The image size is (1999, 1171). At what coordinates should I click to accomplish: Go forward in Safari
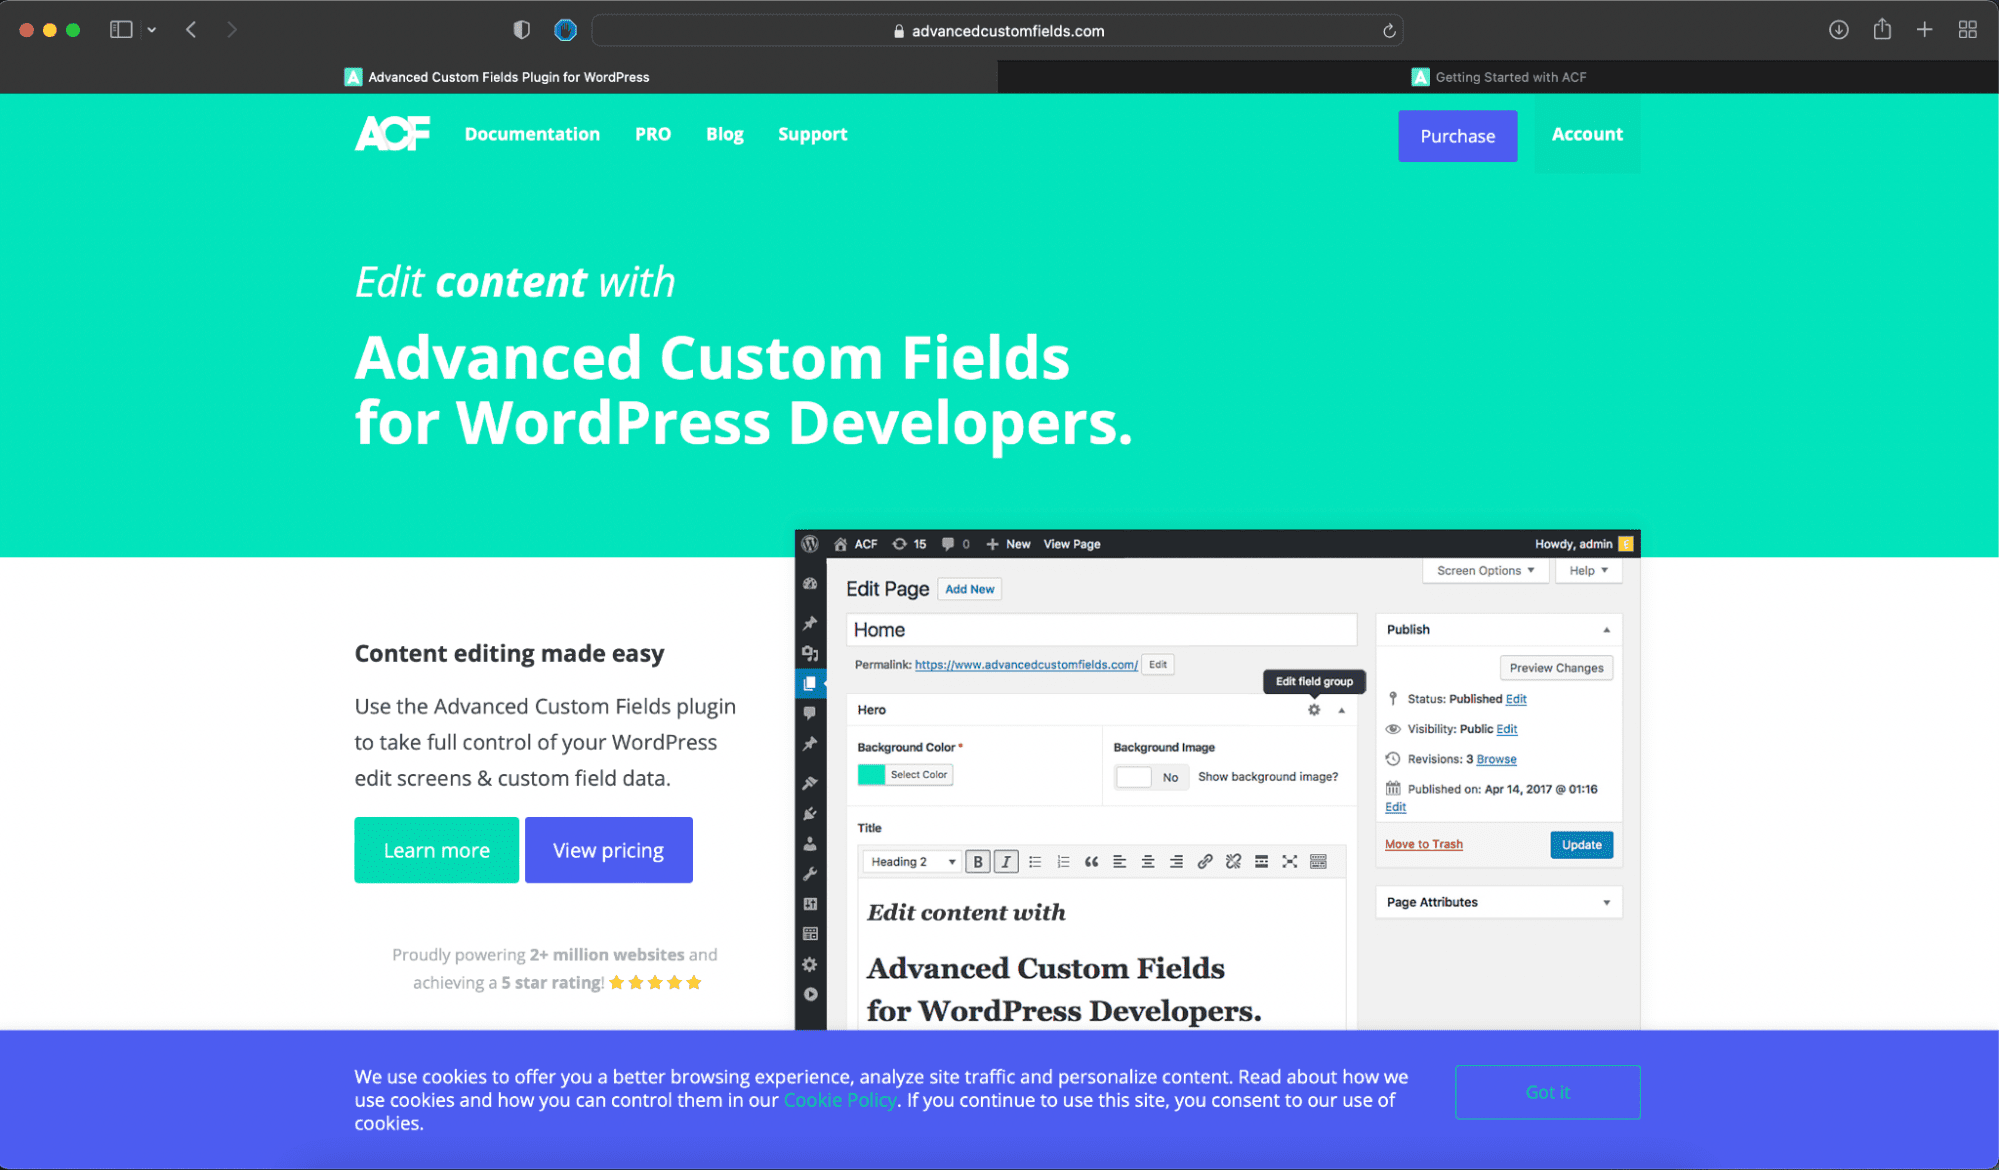click(232, 30)
